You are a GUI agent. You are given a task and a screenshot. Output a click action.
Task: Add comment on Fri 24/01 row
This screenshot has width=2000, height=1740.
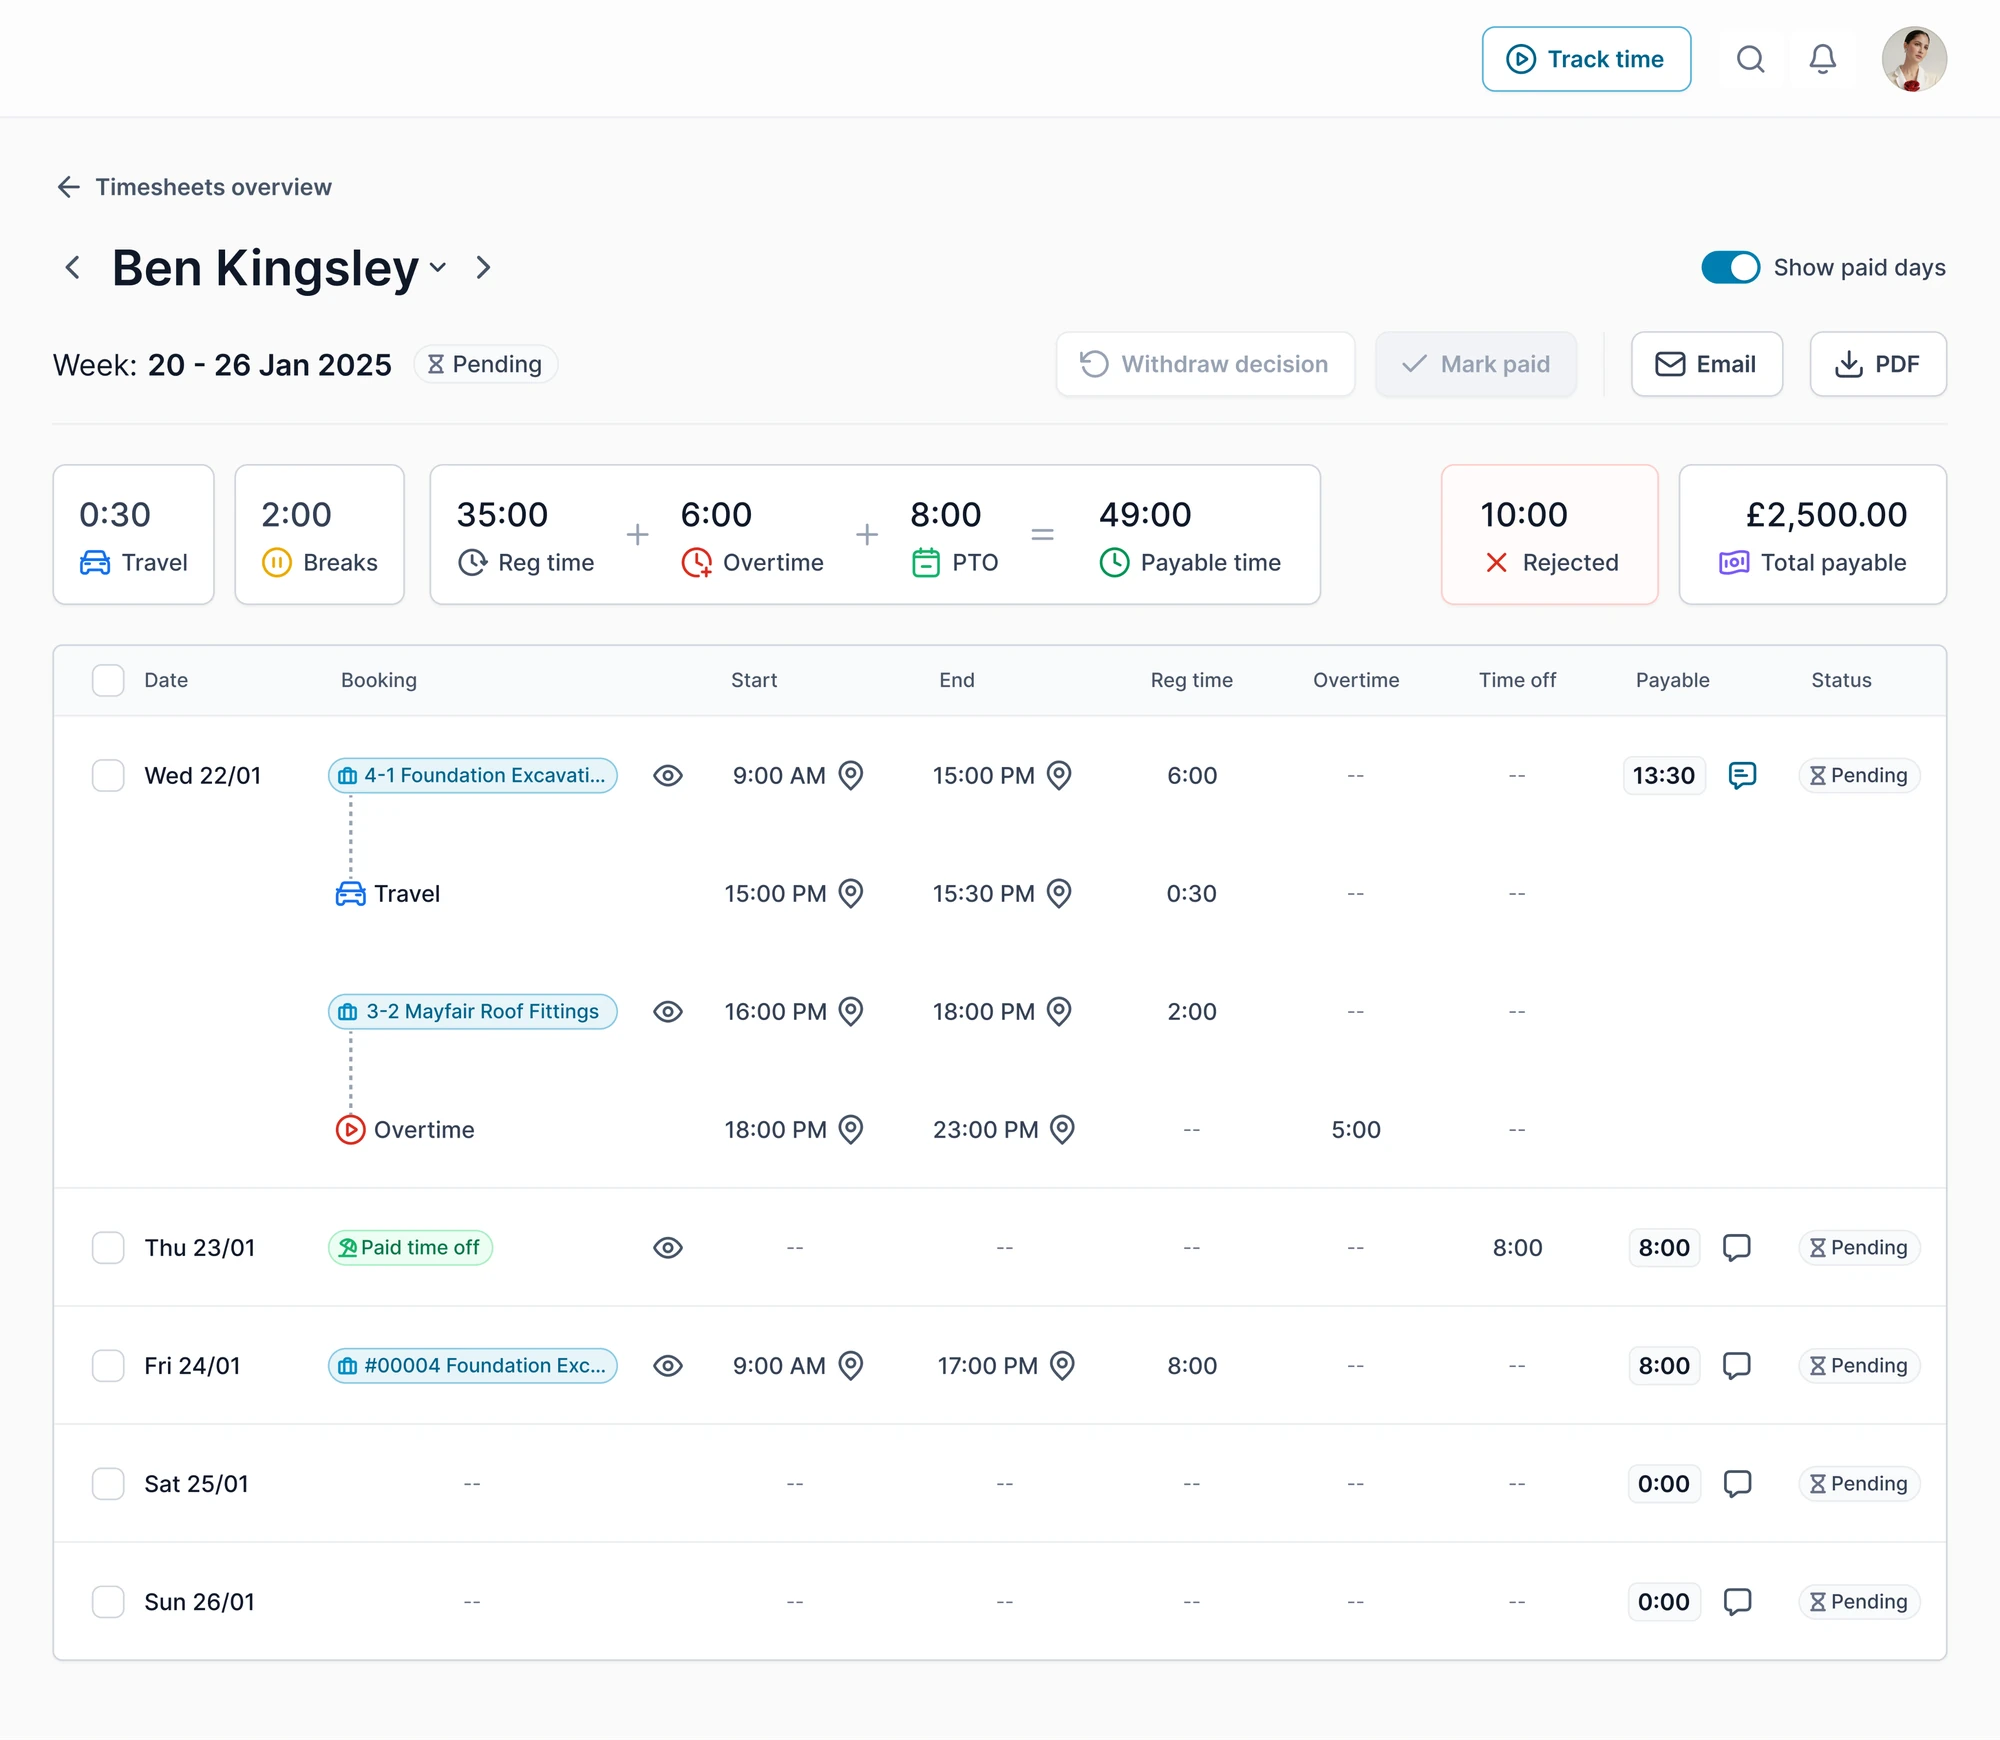(x=1737, y=1365)
